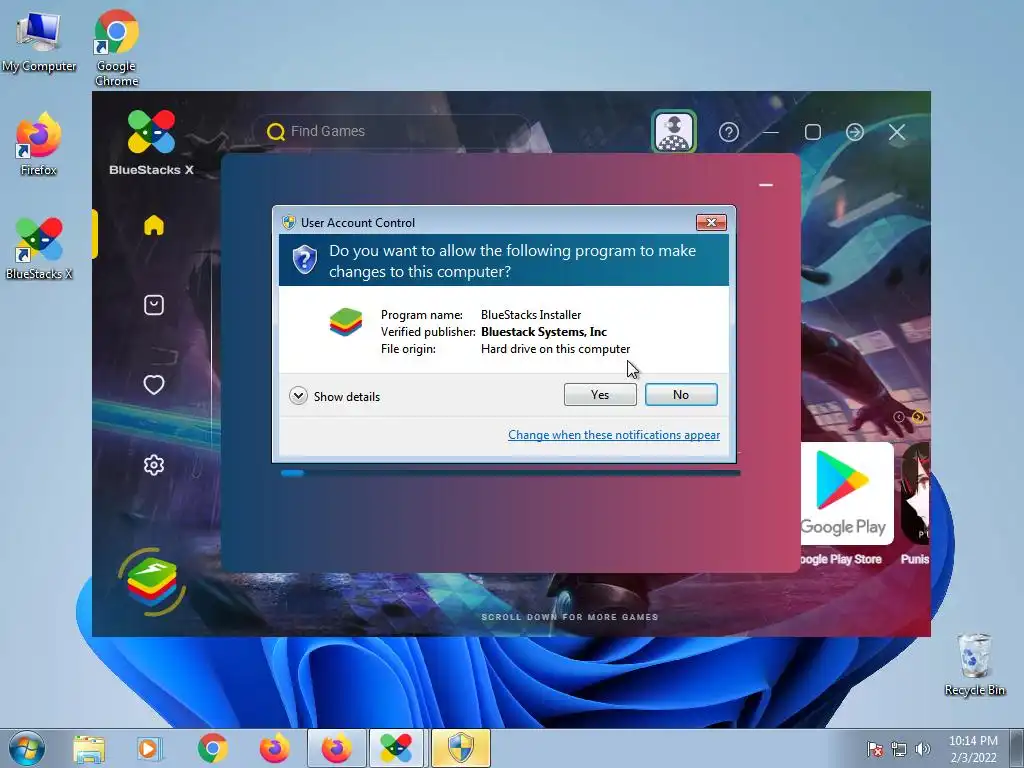Open Change when these notifications appear link
Viewport: 1024px width, 768px height.
click(614, 435)
